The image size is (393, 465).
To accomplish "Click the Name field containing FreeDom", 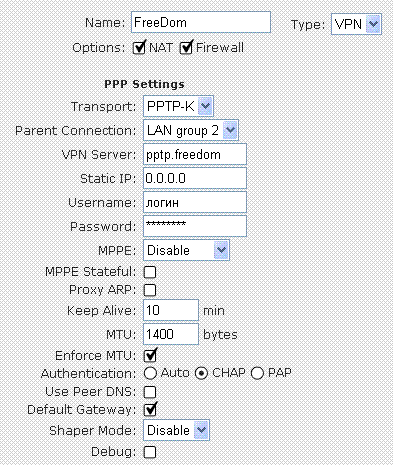I will click(x=201, y=22).
